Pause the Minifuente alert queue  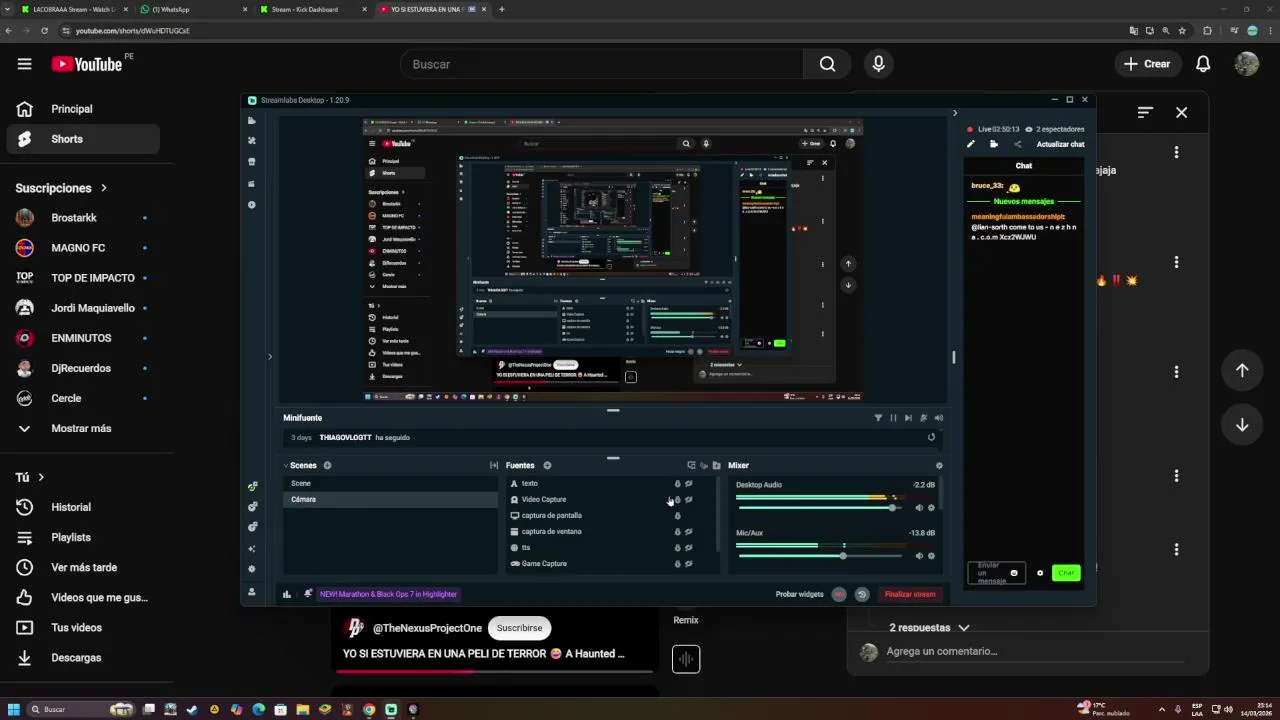[x=893, y=418]
